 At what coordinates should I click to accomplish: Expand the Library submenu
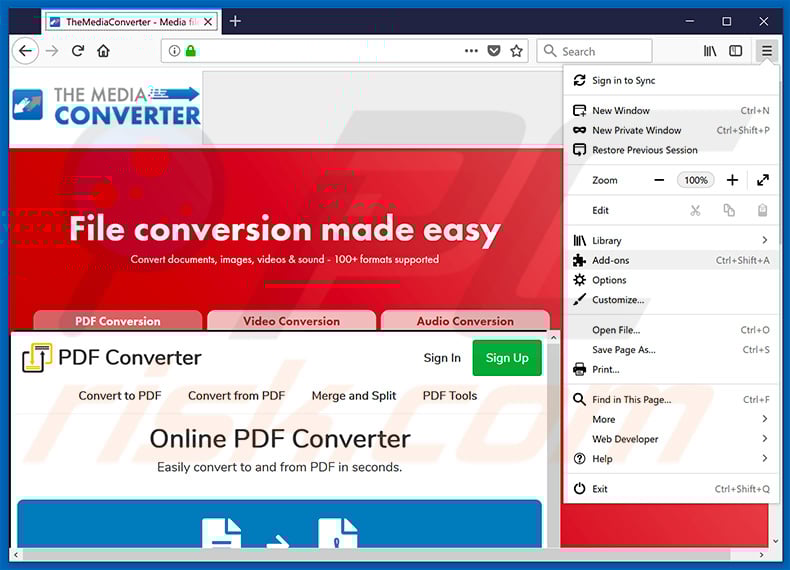[673, 240]
